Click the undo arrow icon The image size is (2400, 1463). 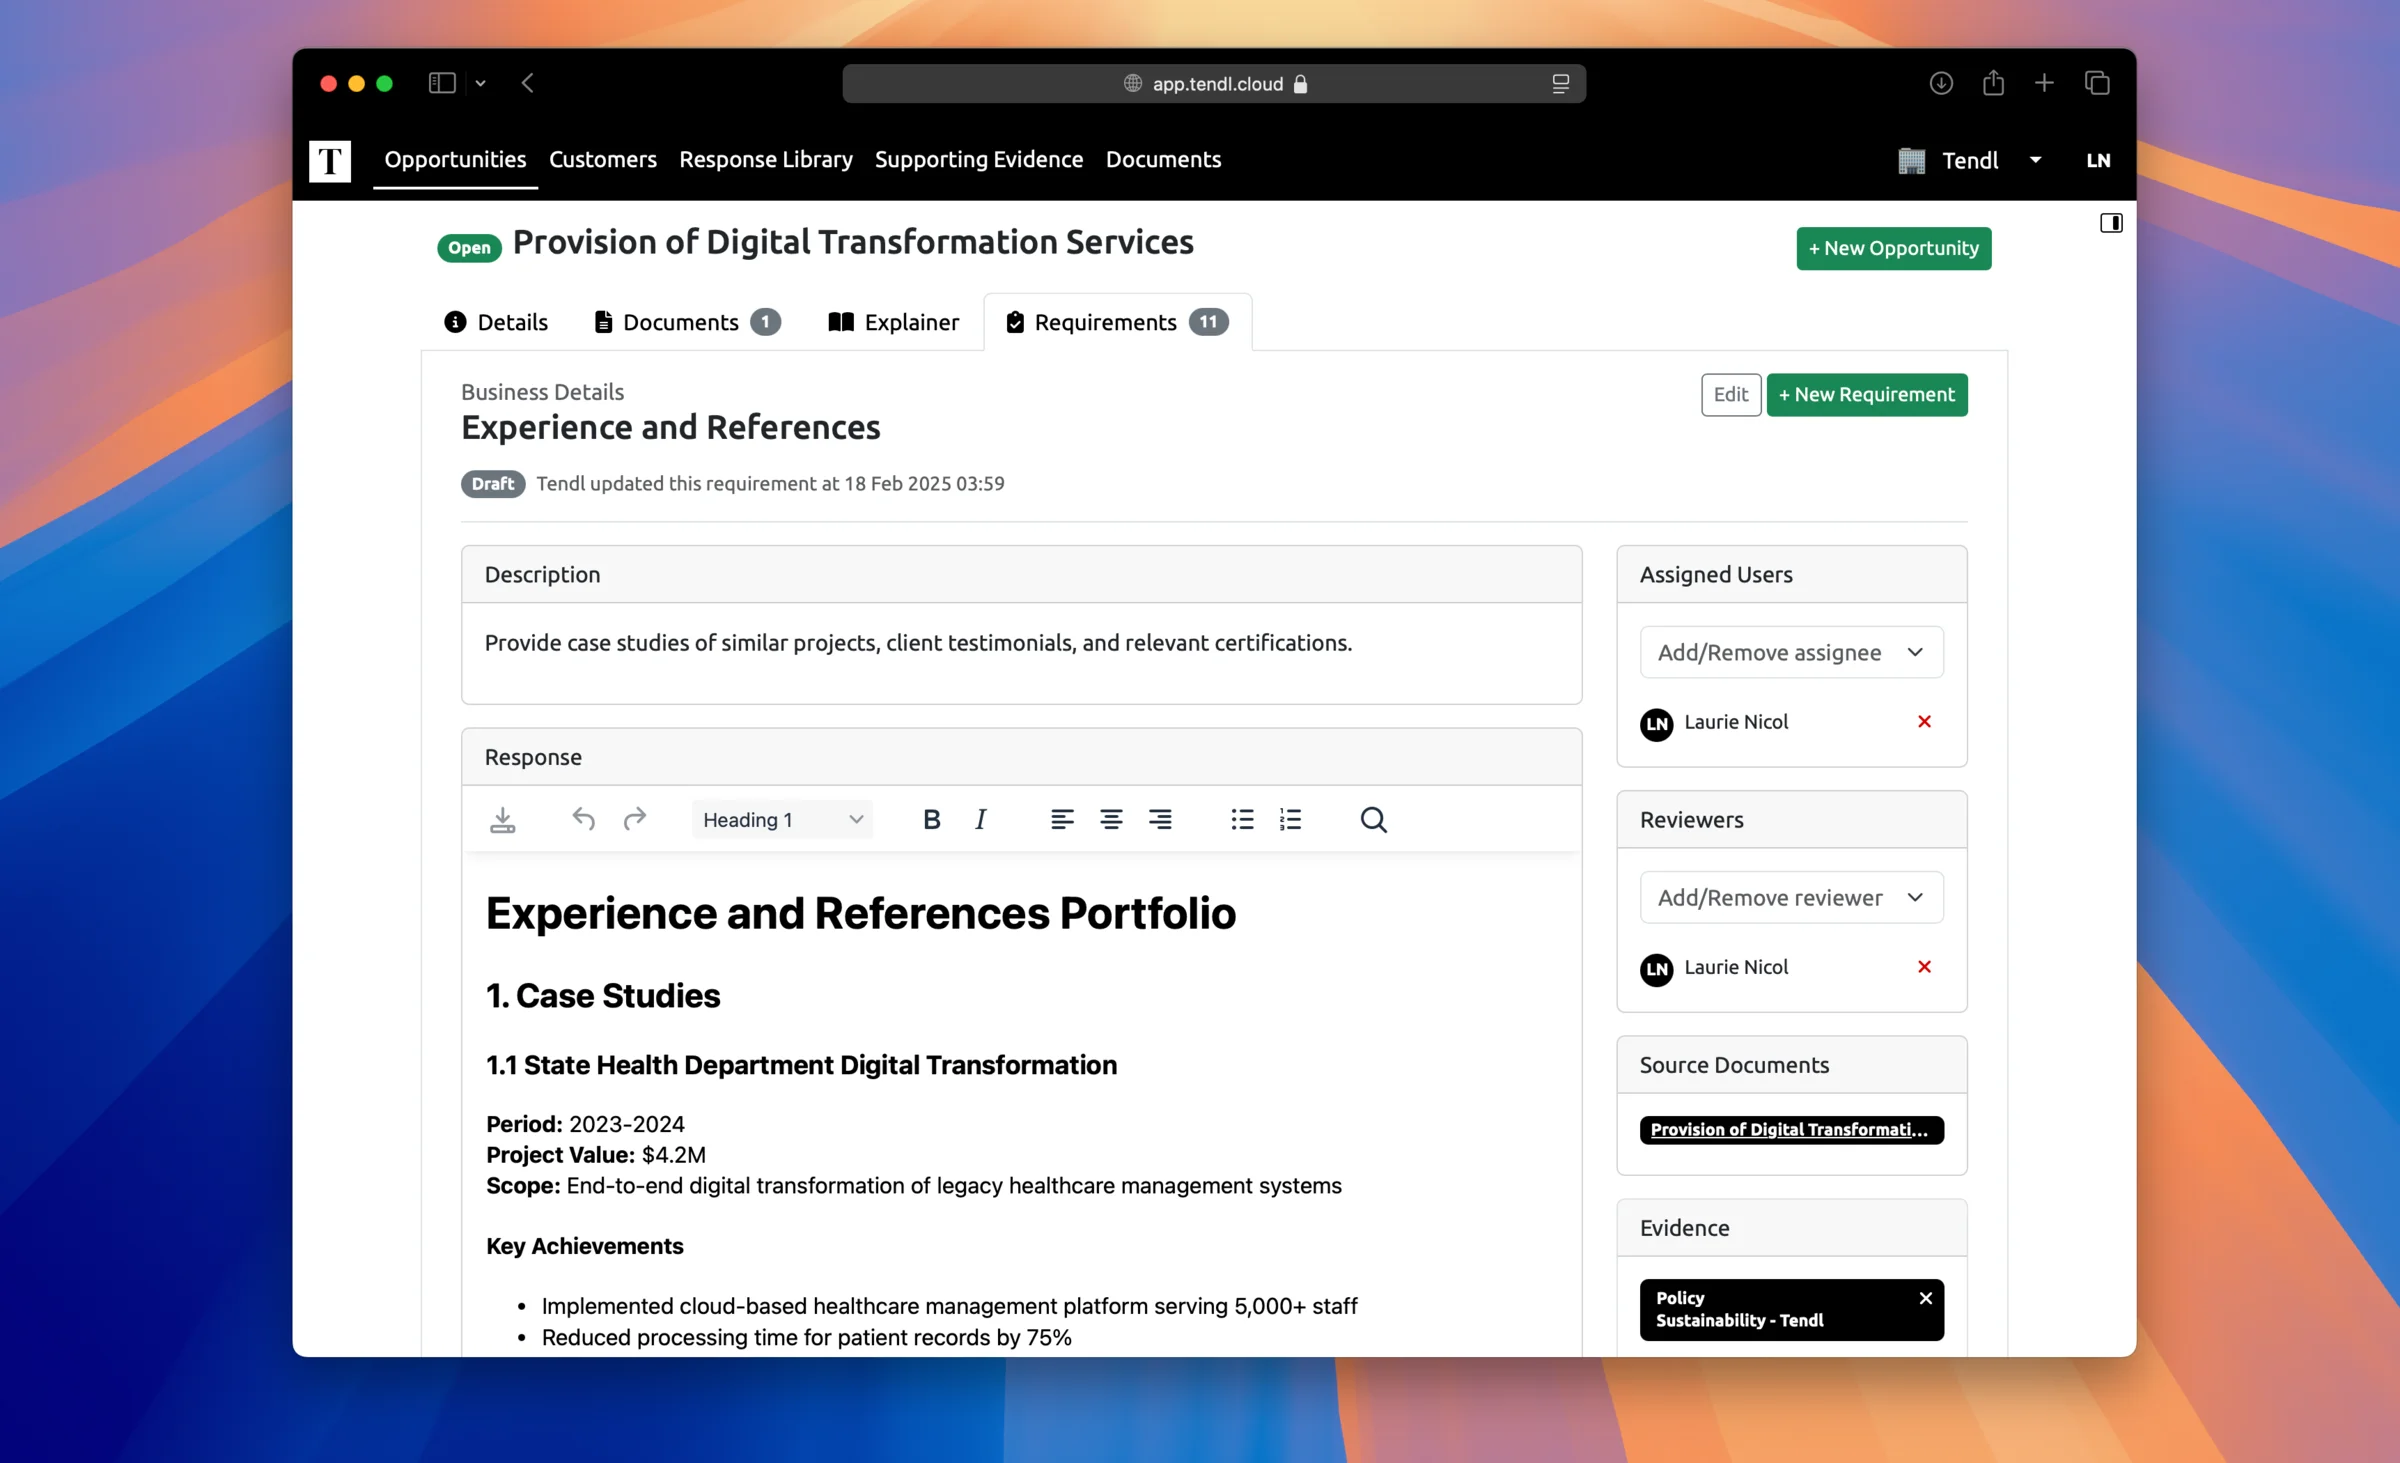583,820
